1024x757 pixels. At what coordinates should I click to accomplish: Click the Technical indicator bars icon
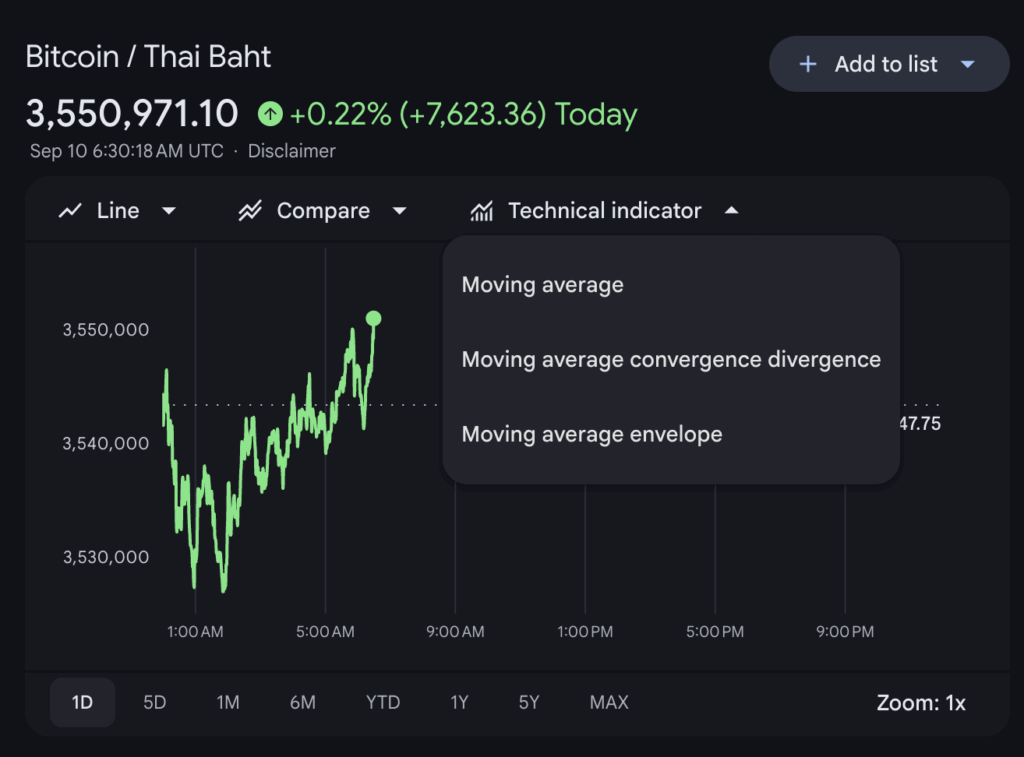[482, 211]
